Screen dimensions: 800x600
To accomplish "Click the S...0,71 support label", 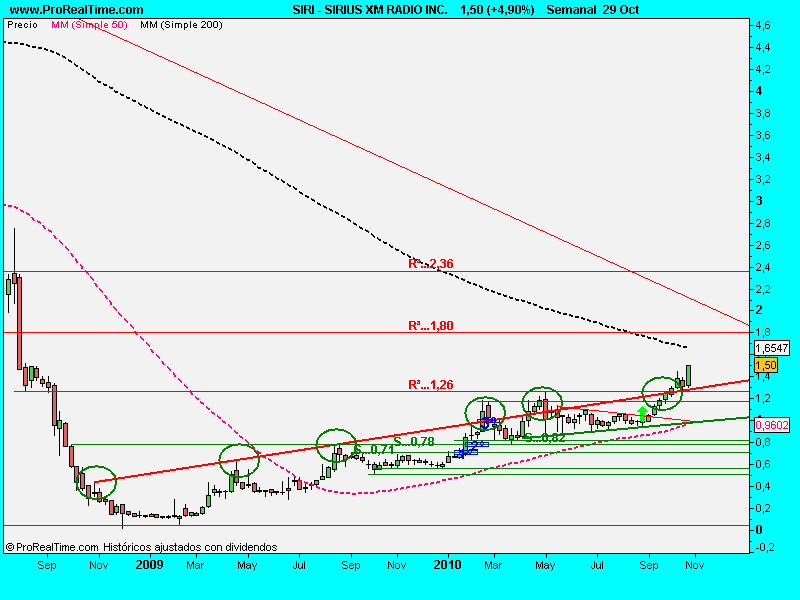I will [x=373, y=449].
